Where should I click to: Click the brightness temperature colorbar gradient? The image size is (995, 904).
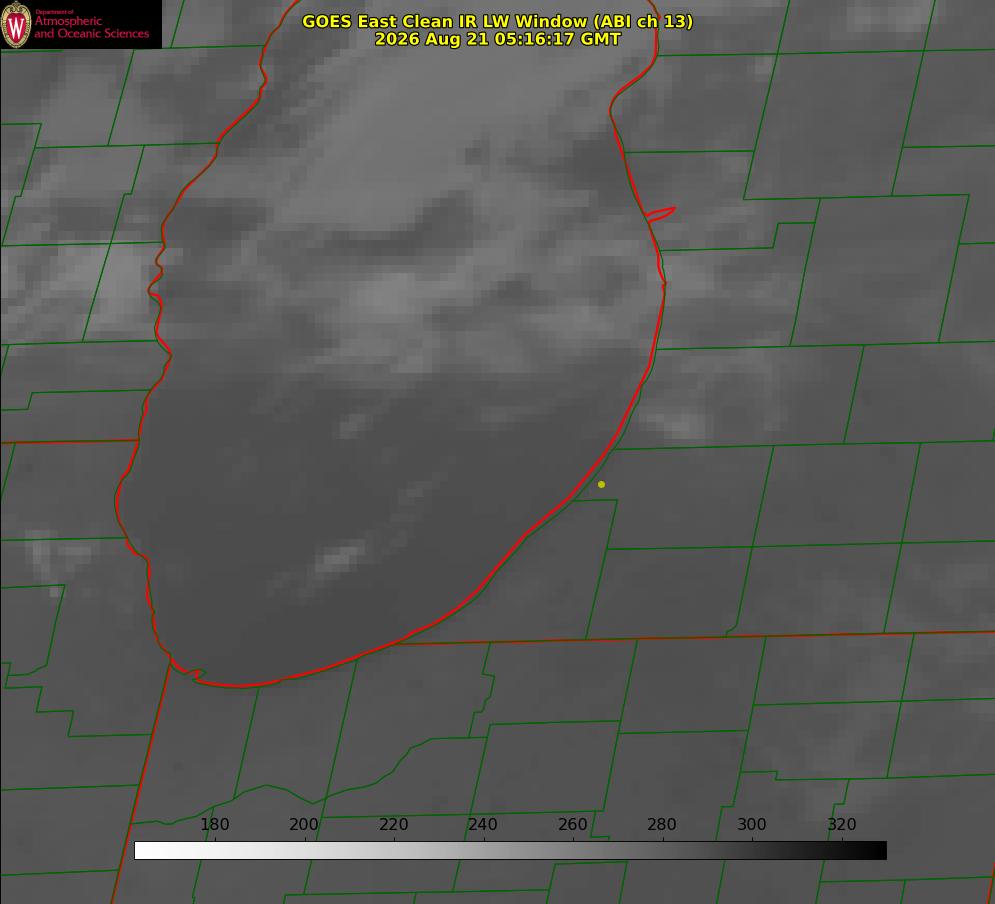click(x=510, y=850)
